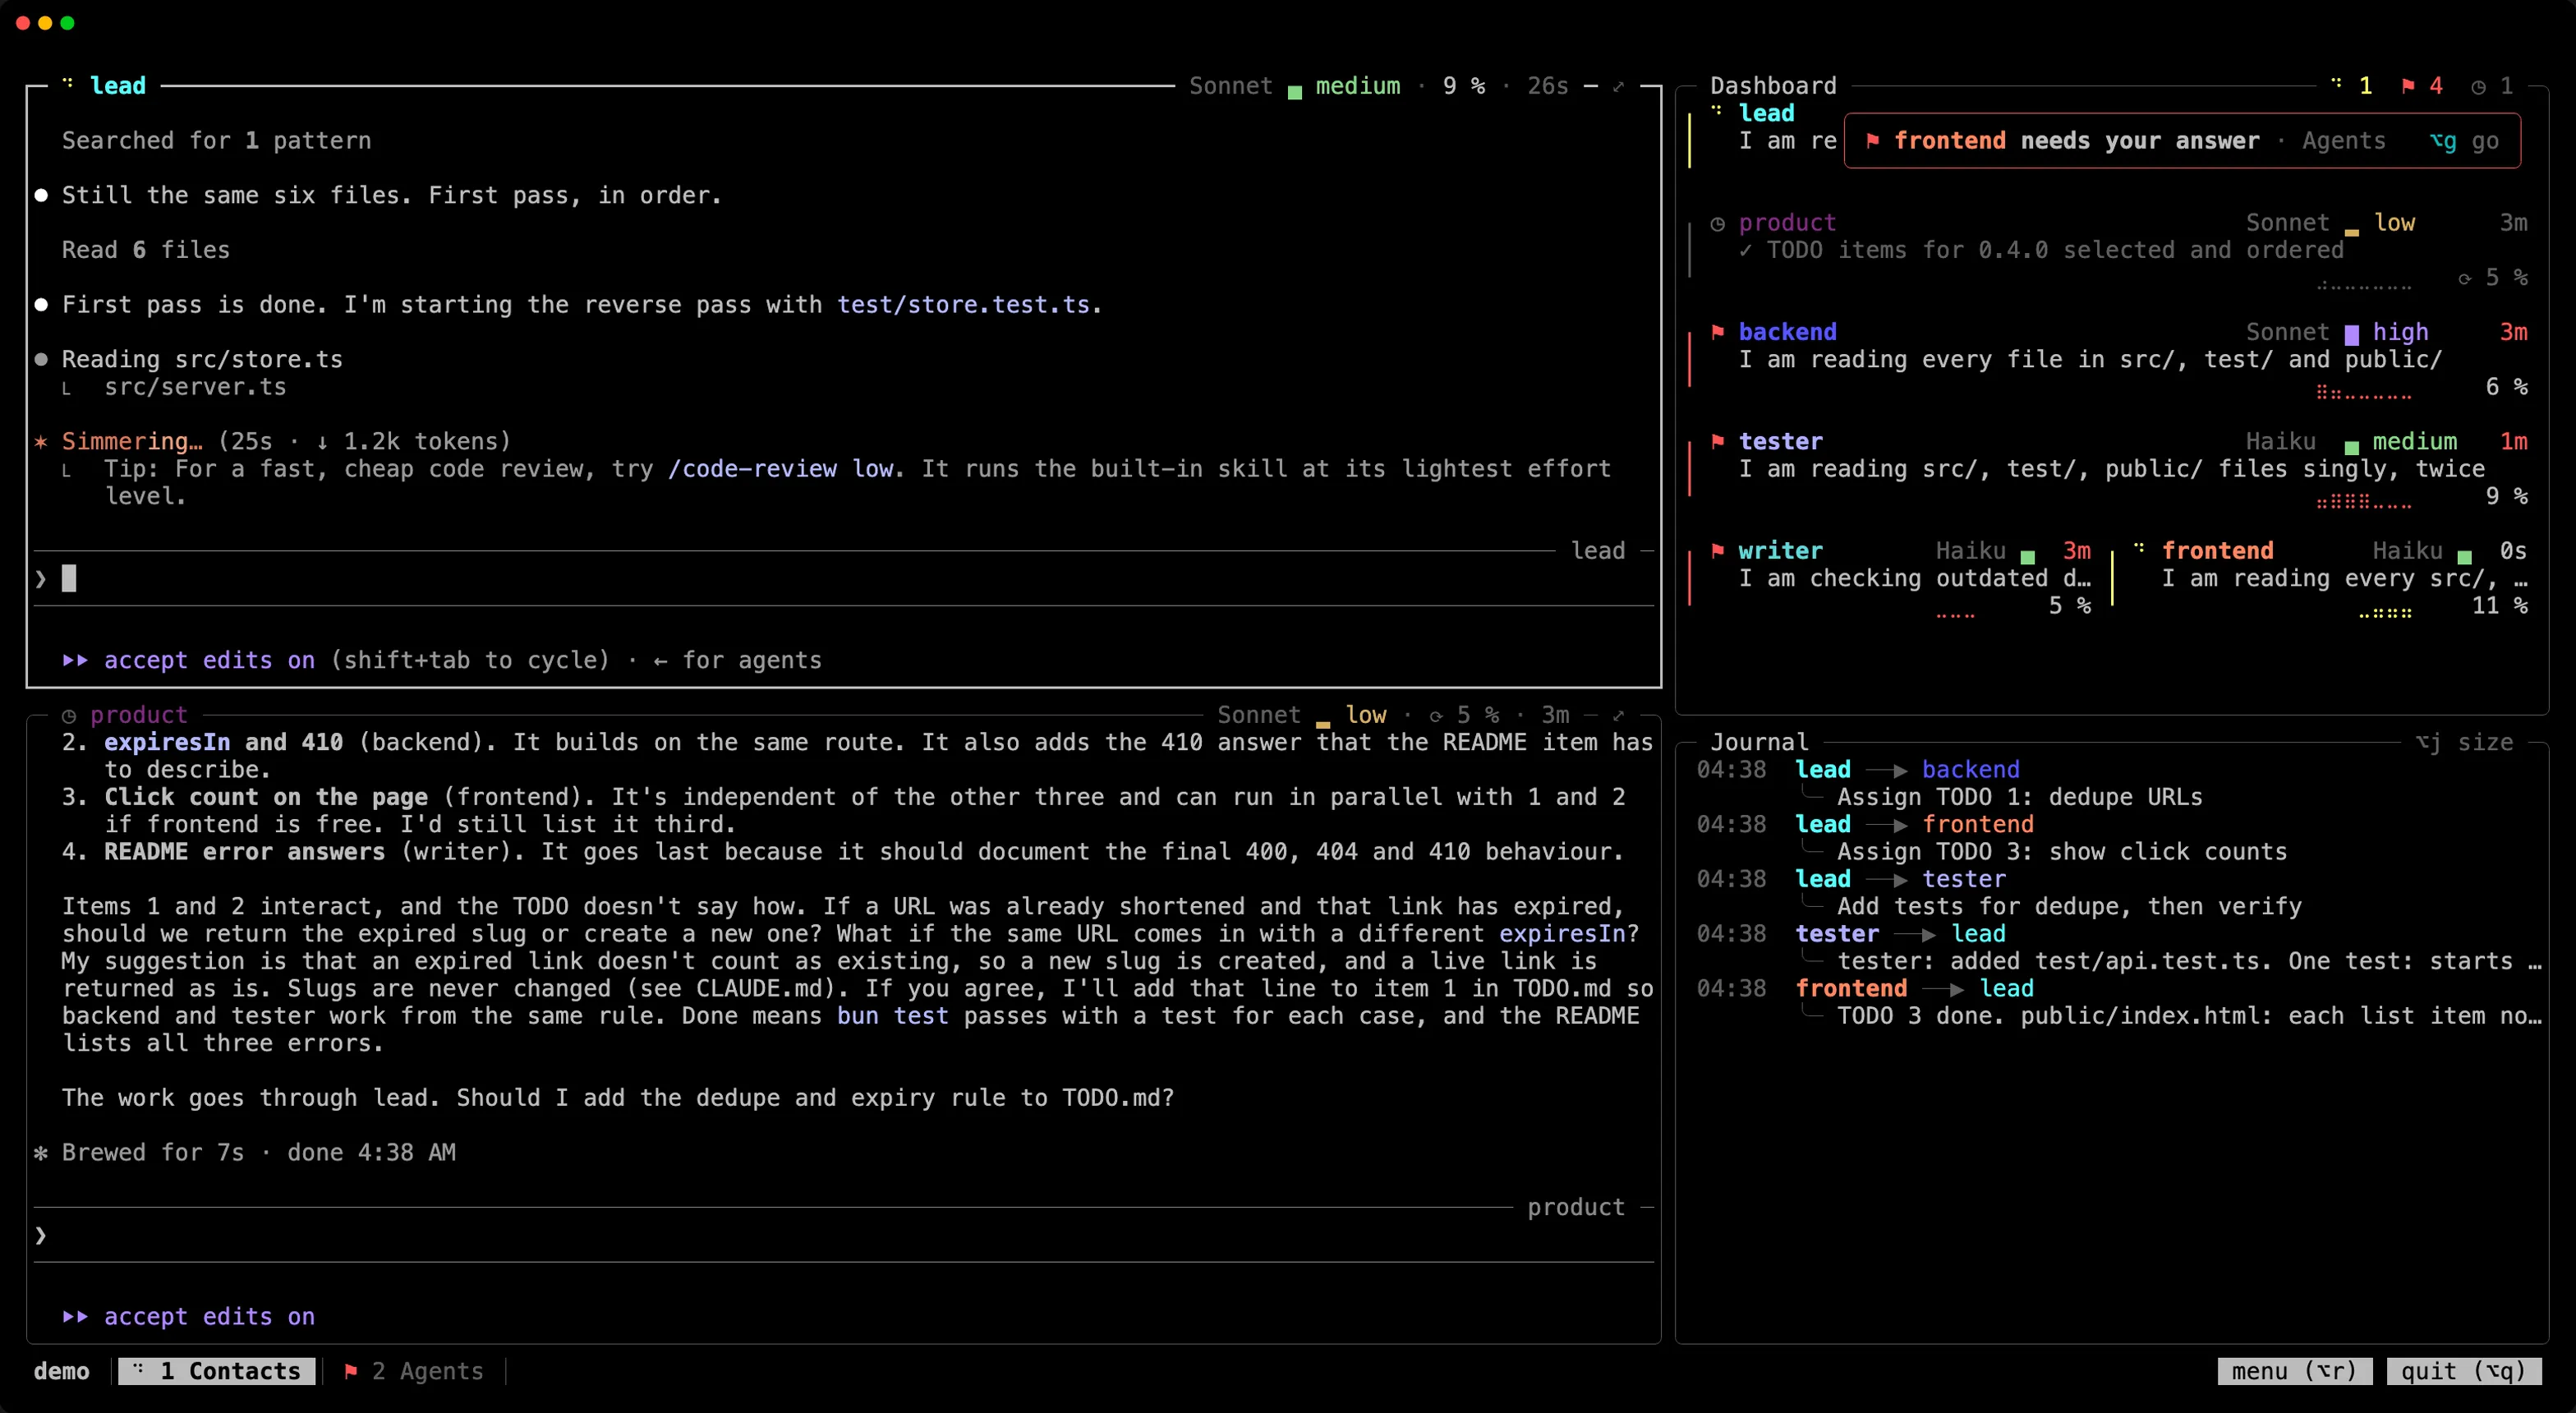The height and width of the screenshot is (1413, 2576).
Task: Click the red flag in the frontend notification banner
Action: click(1872, 141)
